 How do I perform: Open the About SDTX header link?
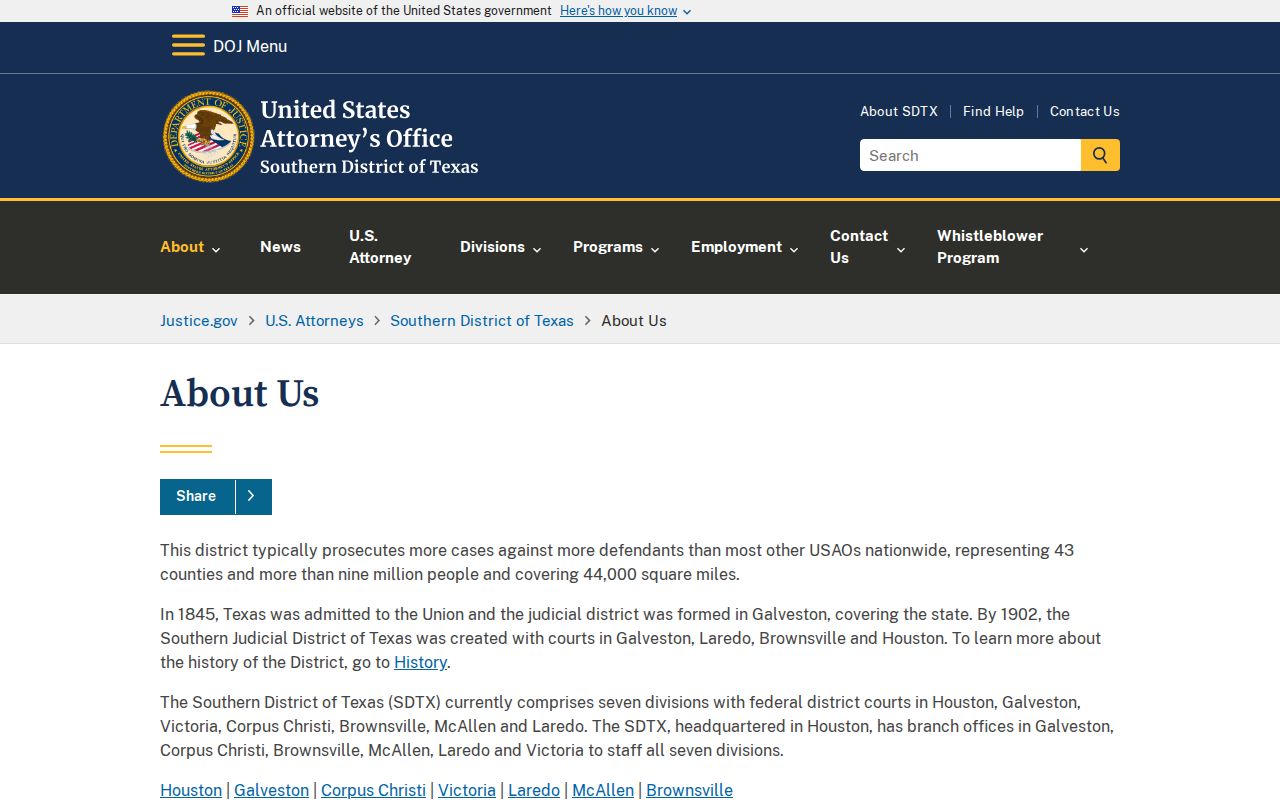coord(899,111)
